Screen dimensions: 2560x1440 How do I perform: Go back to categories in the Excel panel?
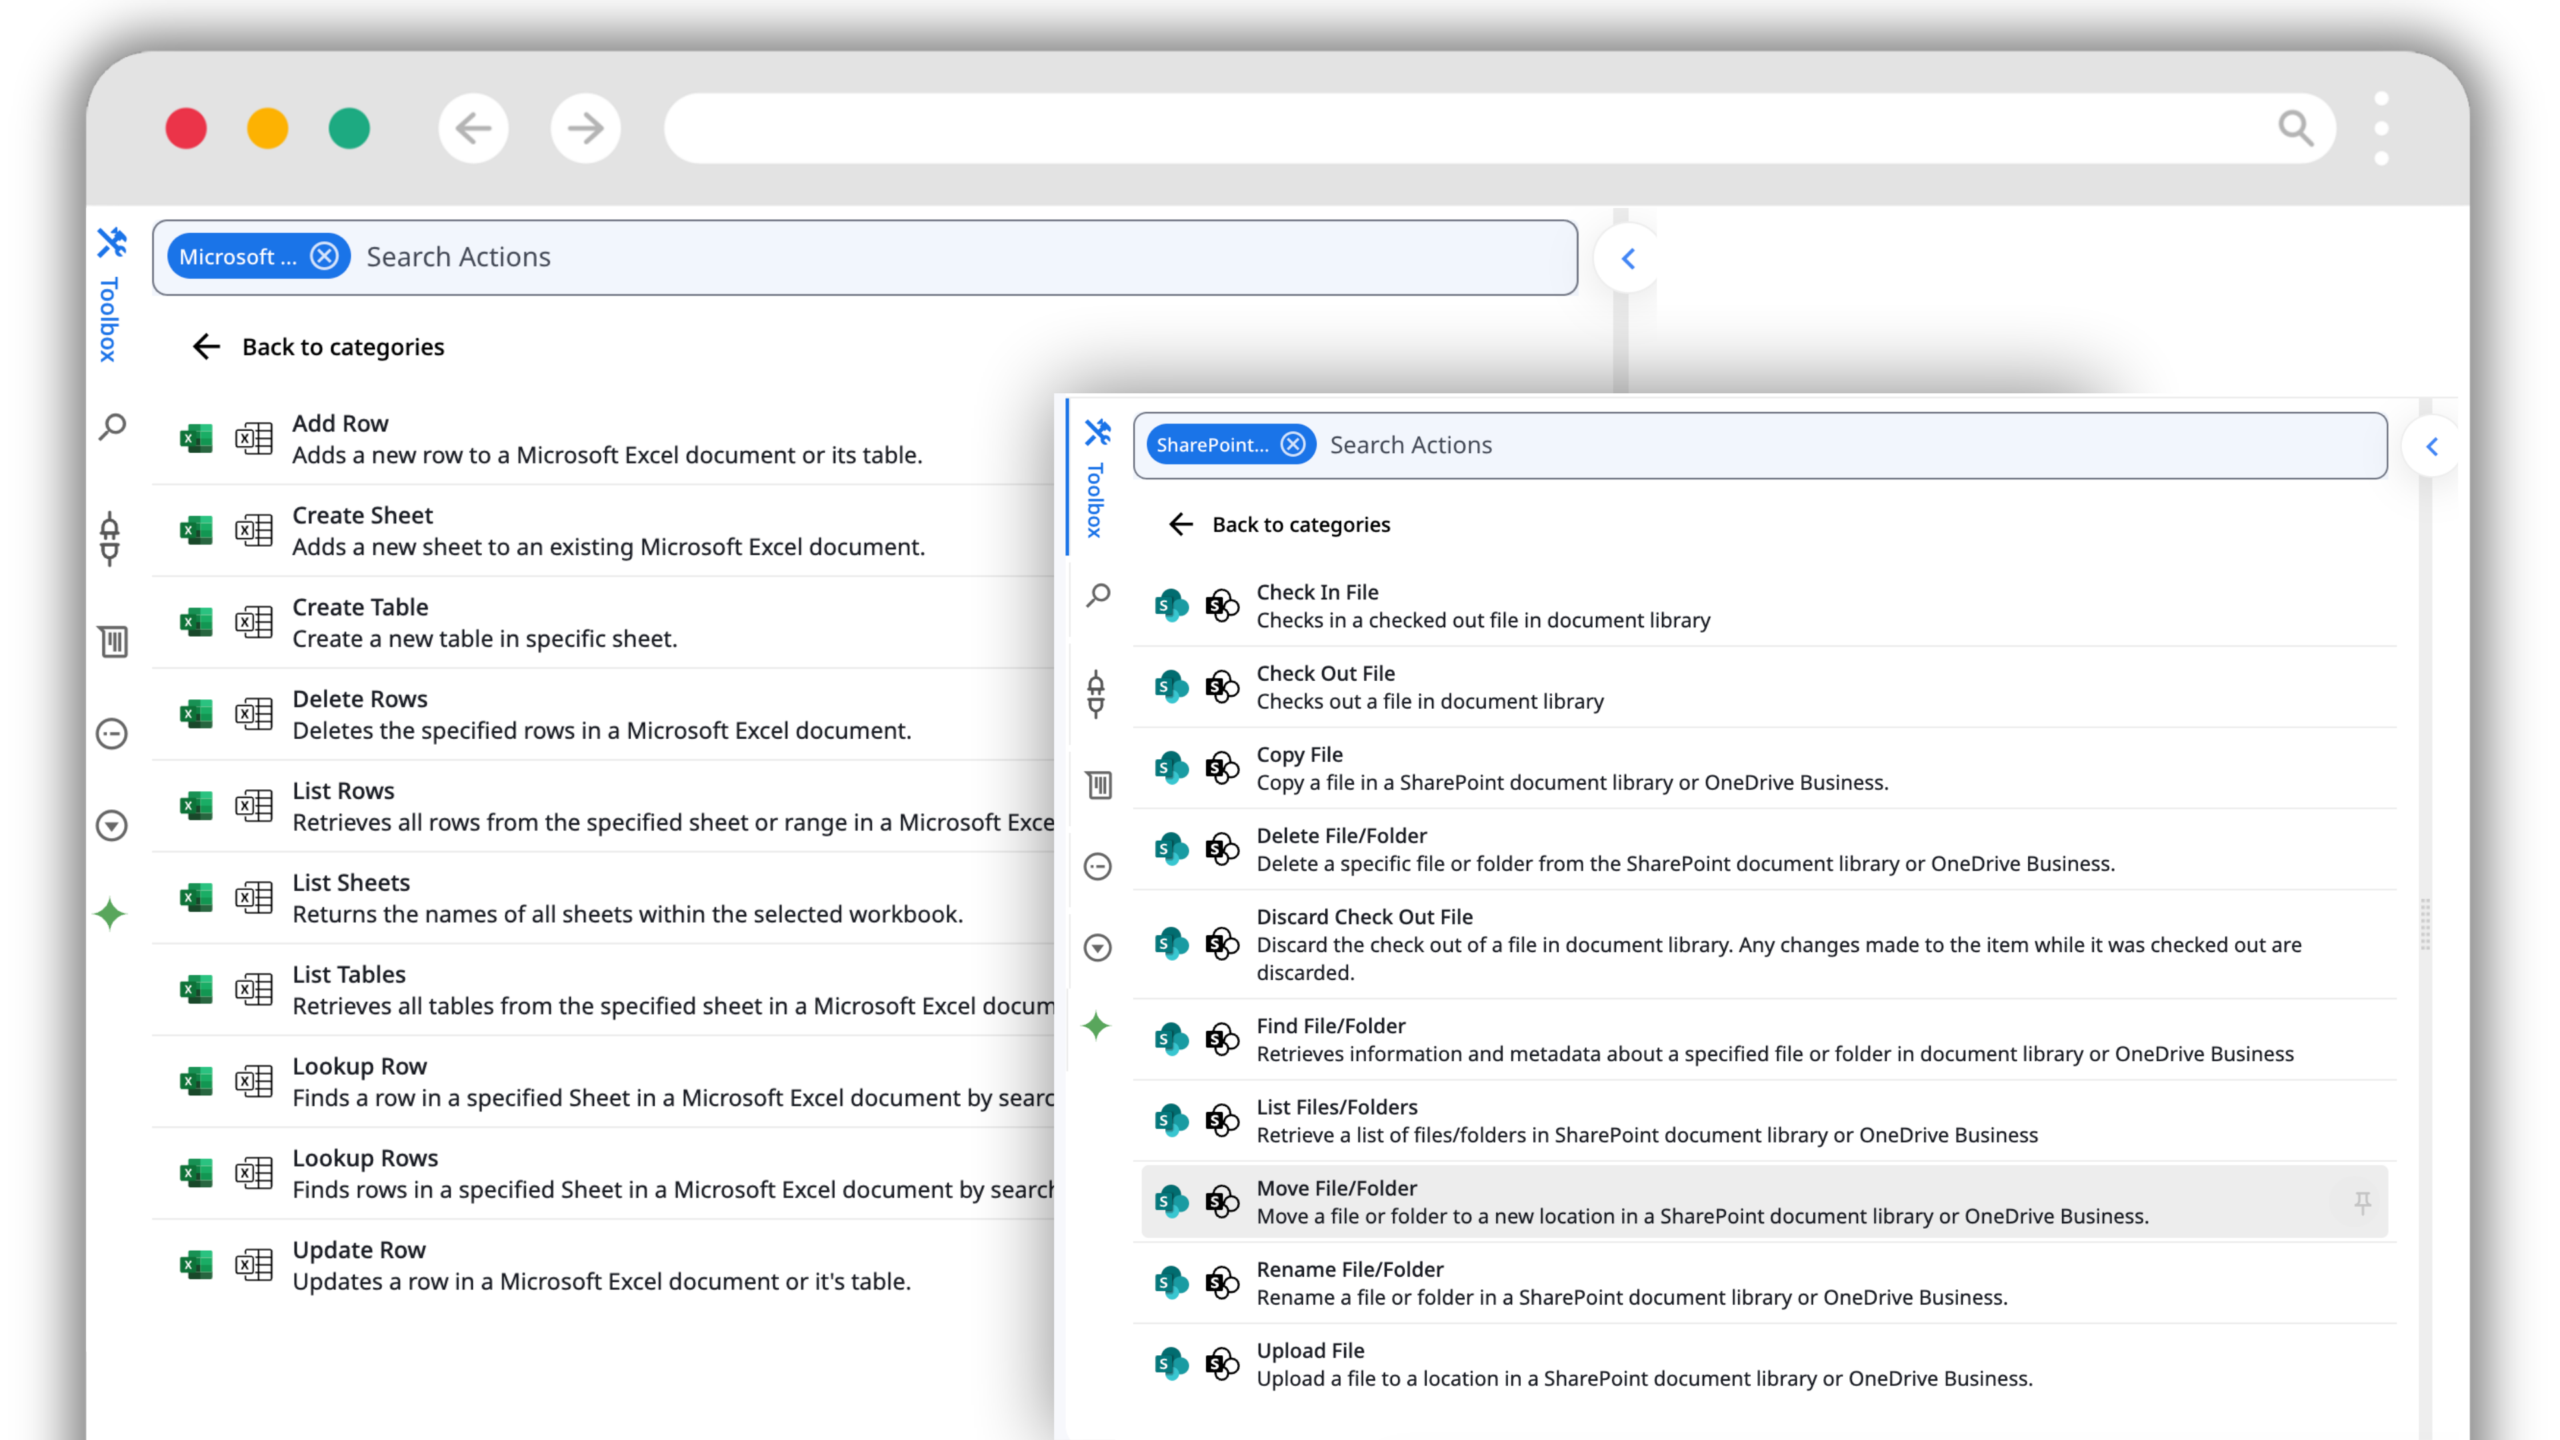tap(318, 347)
